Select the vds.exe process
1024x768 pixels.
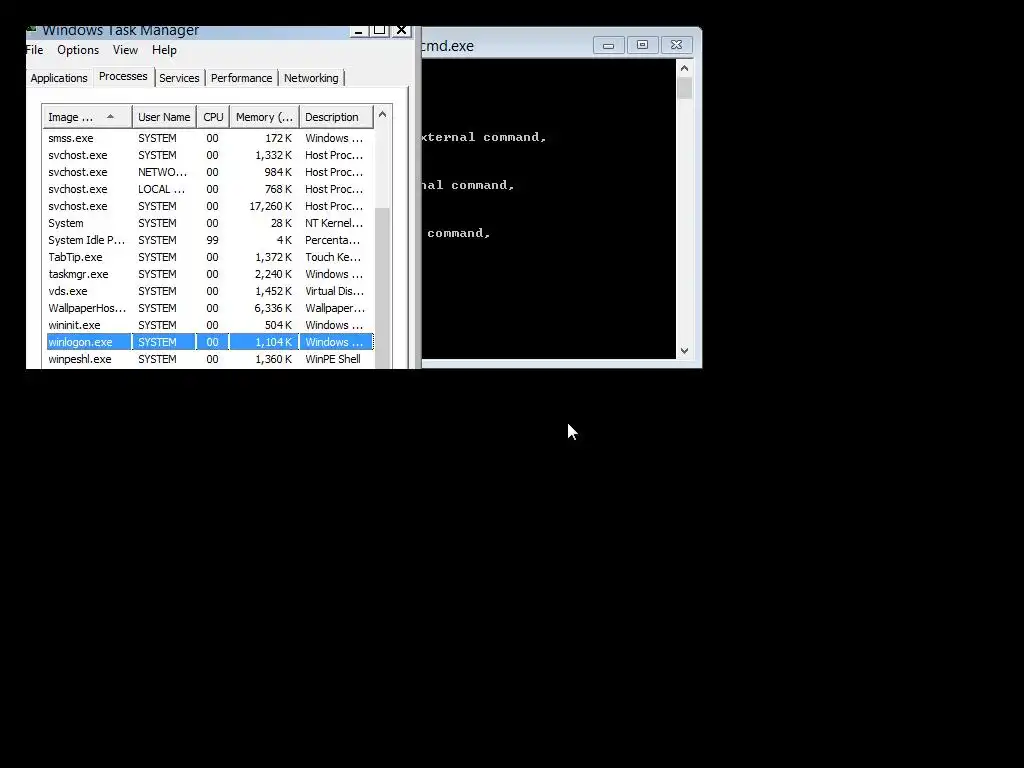click(209, 291)
